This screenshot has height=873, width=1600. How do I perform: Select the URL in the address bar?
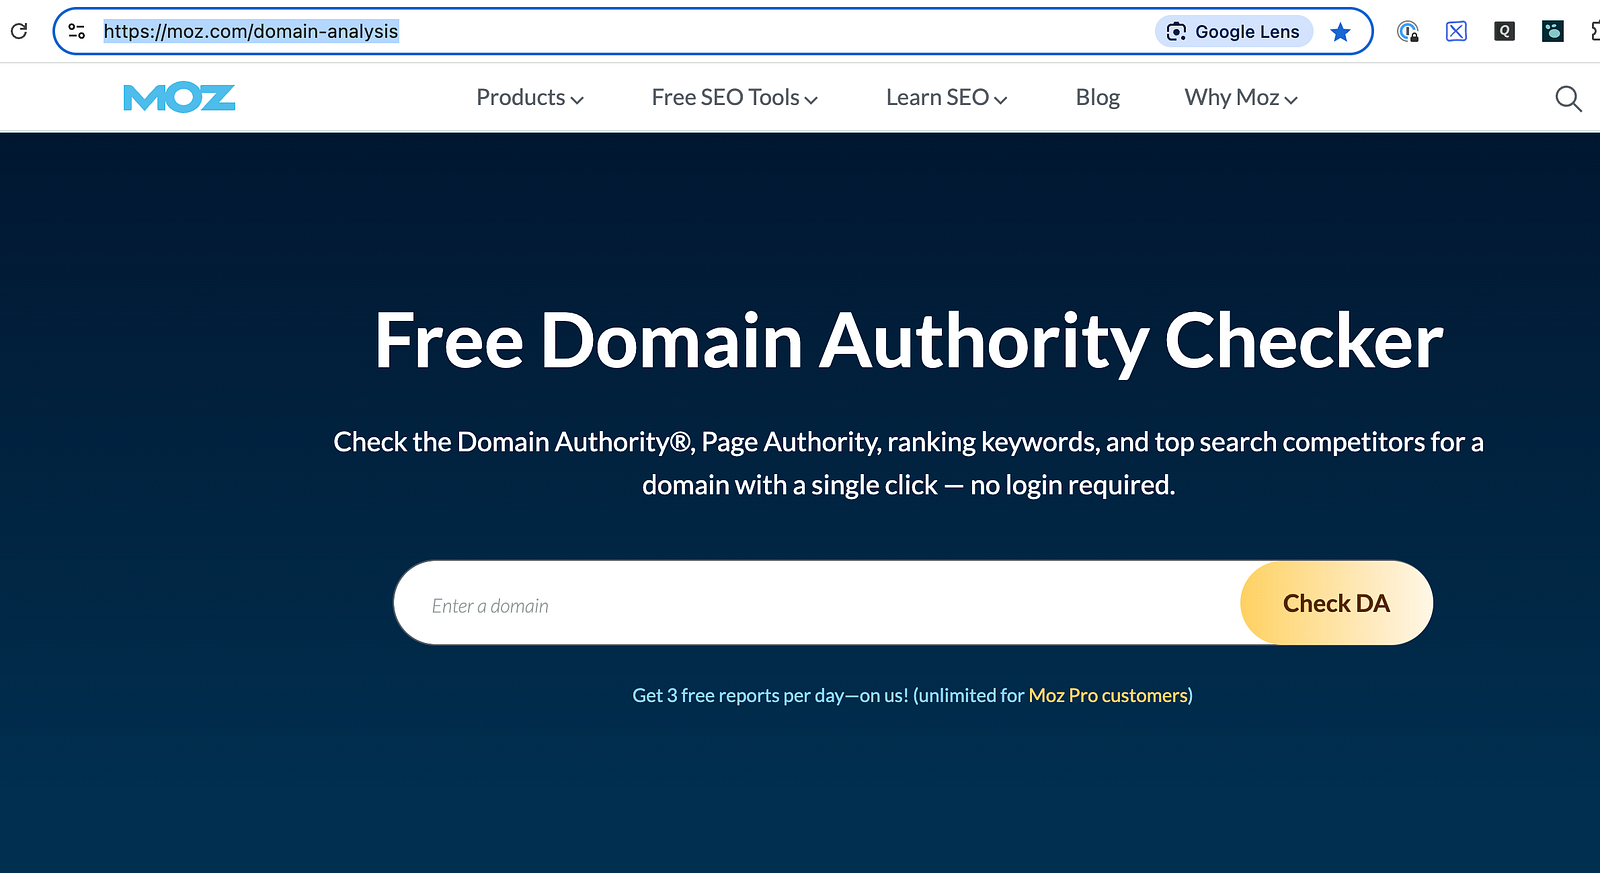point(251,31)
